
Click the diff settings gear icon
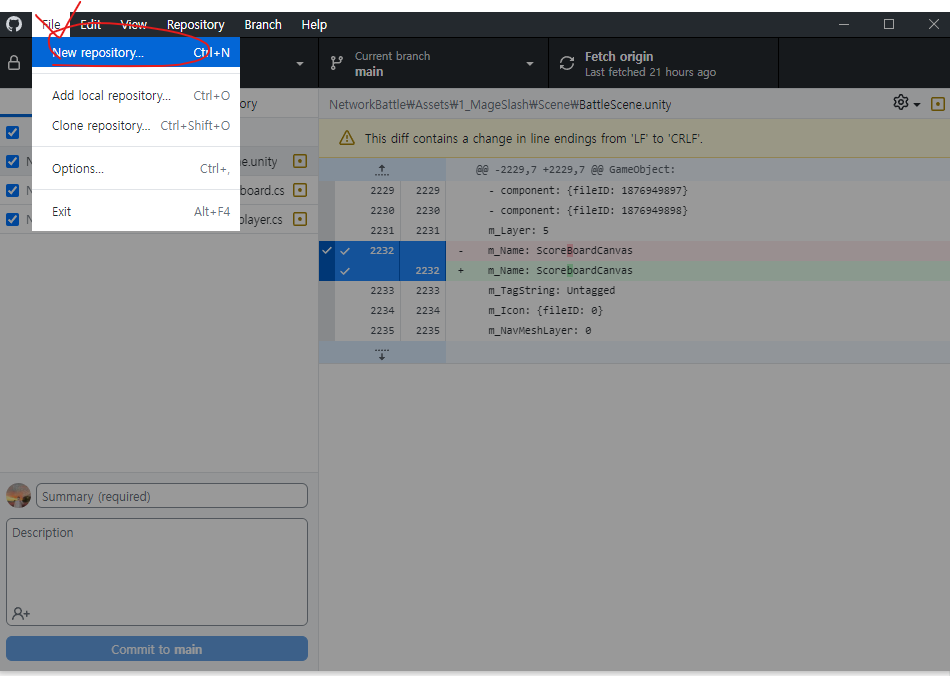pos(899,104)
